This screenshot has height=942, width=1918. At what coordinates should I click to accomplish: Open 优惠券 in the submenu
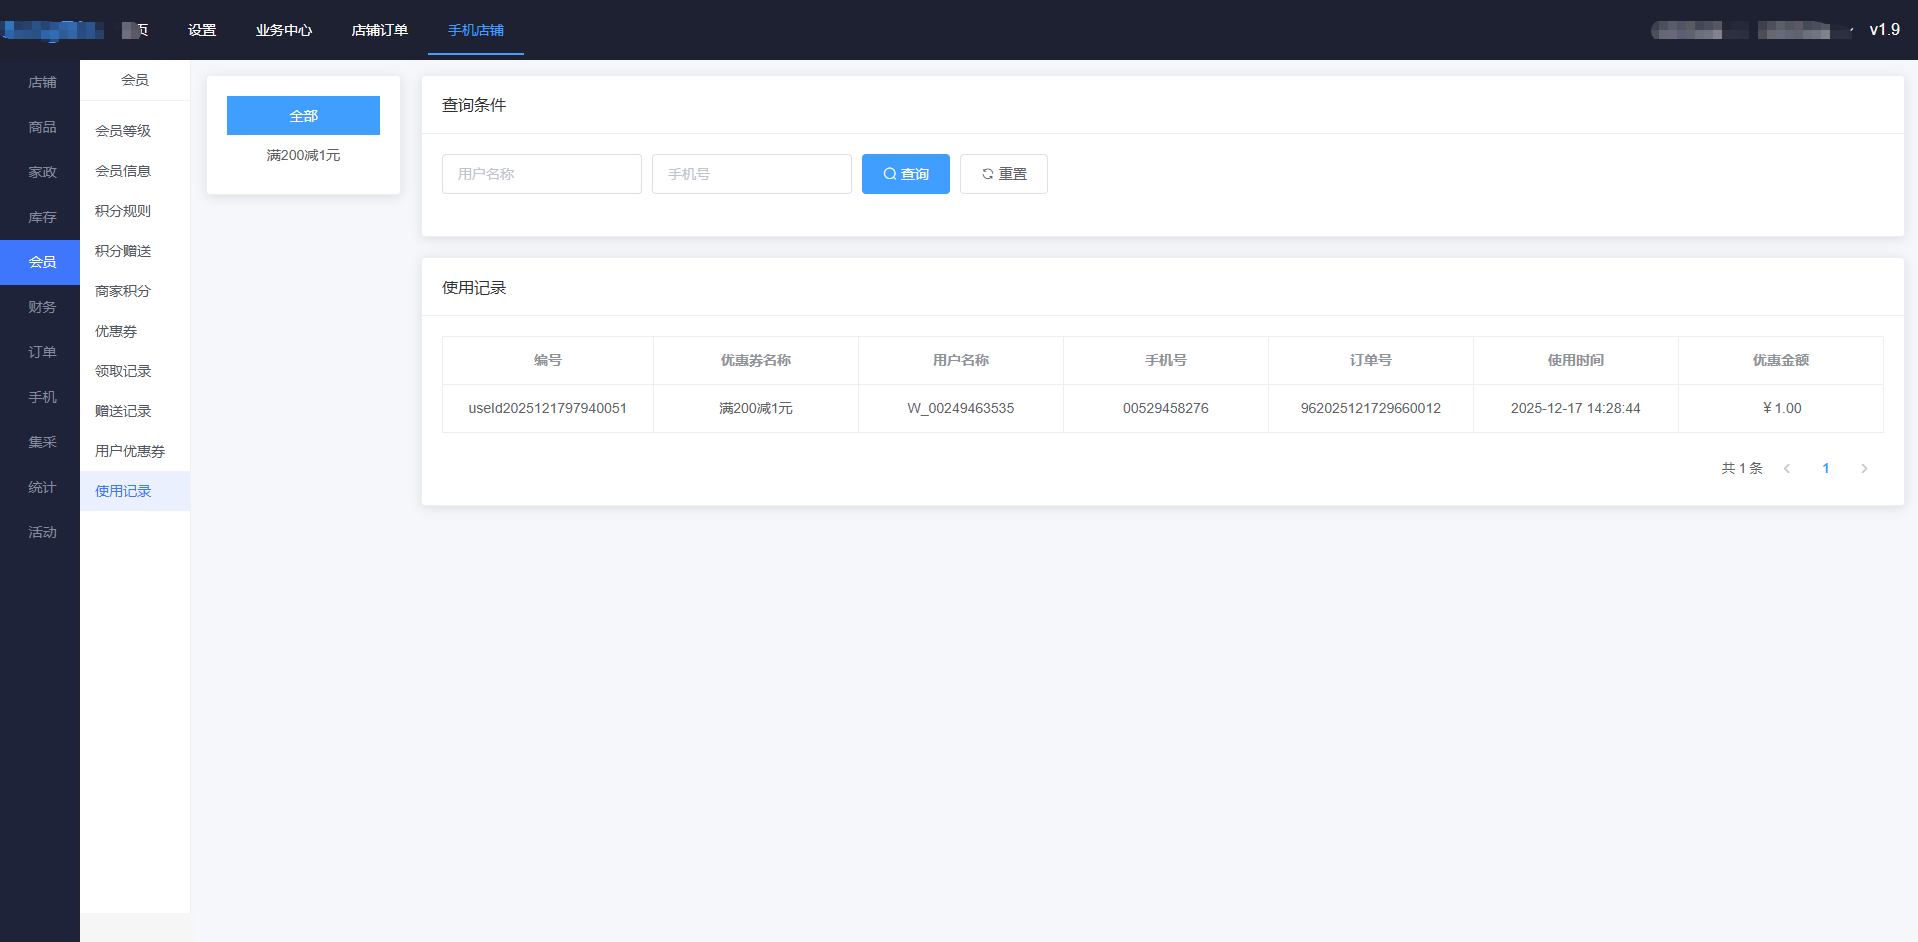tap(116, 331)
